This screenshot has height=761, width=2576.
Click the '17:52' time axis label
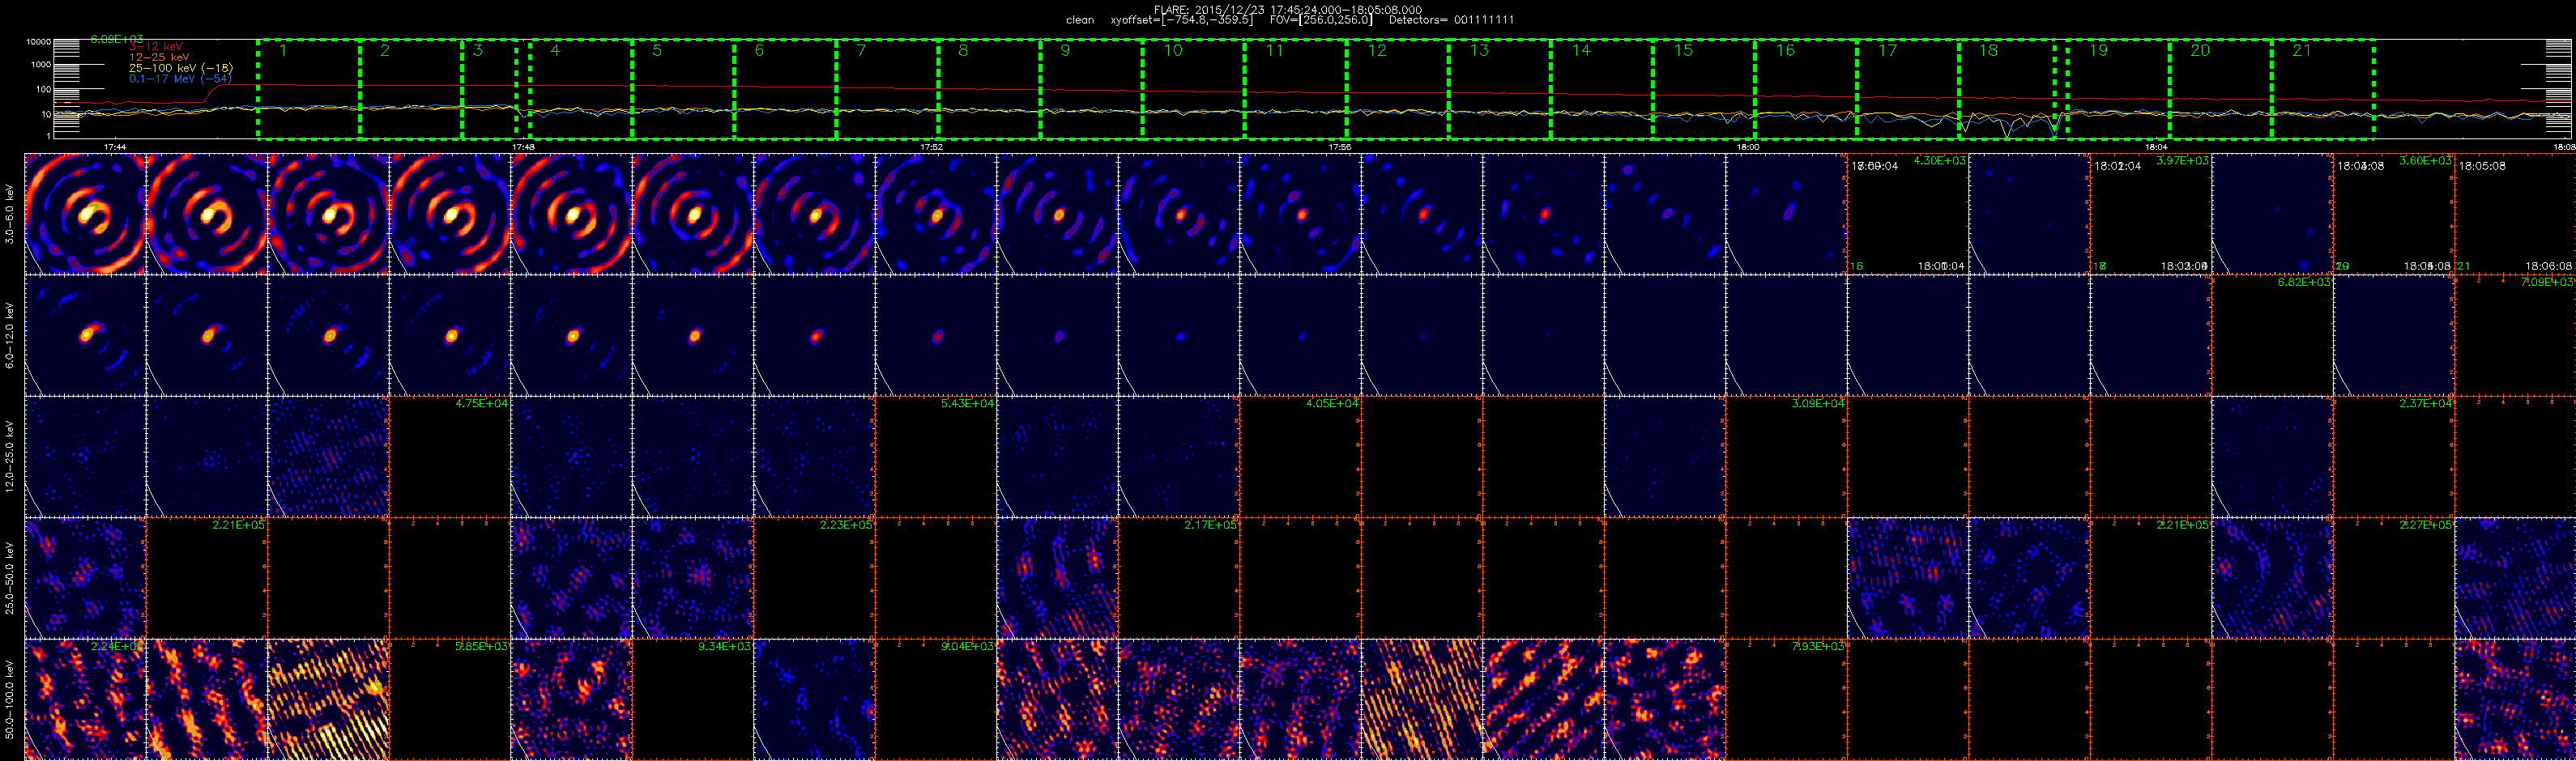[931, 147]
